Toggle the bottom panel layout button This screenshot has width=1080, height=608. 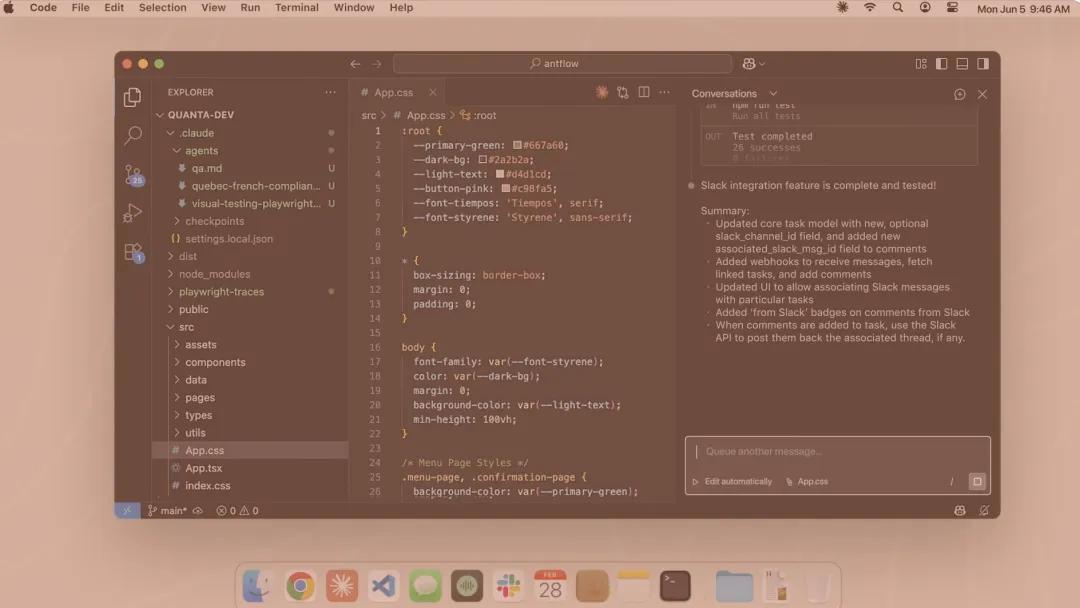(962, 64)
